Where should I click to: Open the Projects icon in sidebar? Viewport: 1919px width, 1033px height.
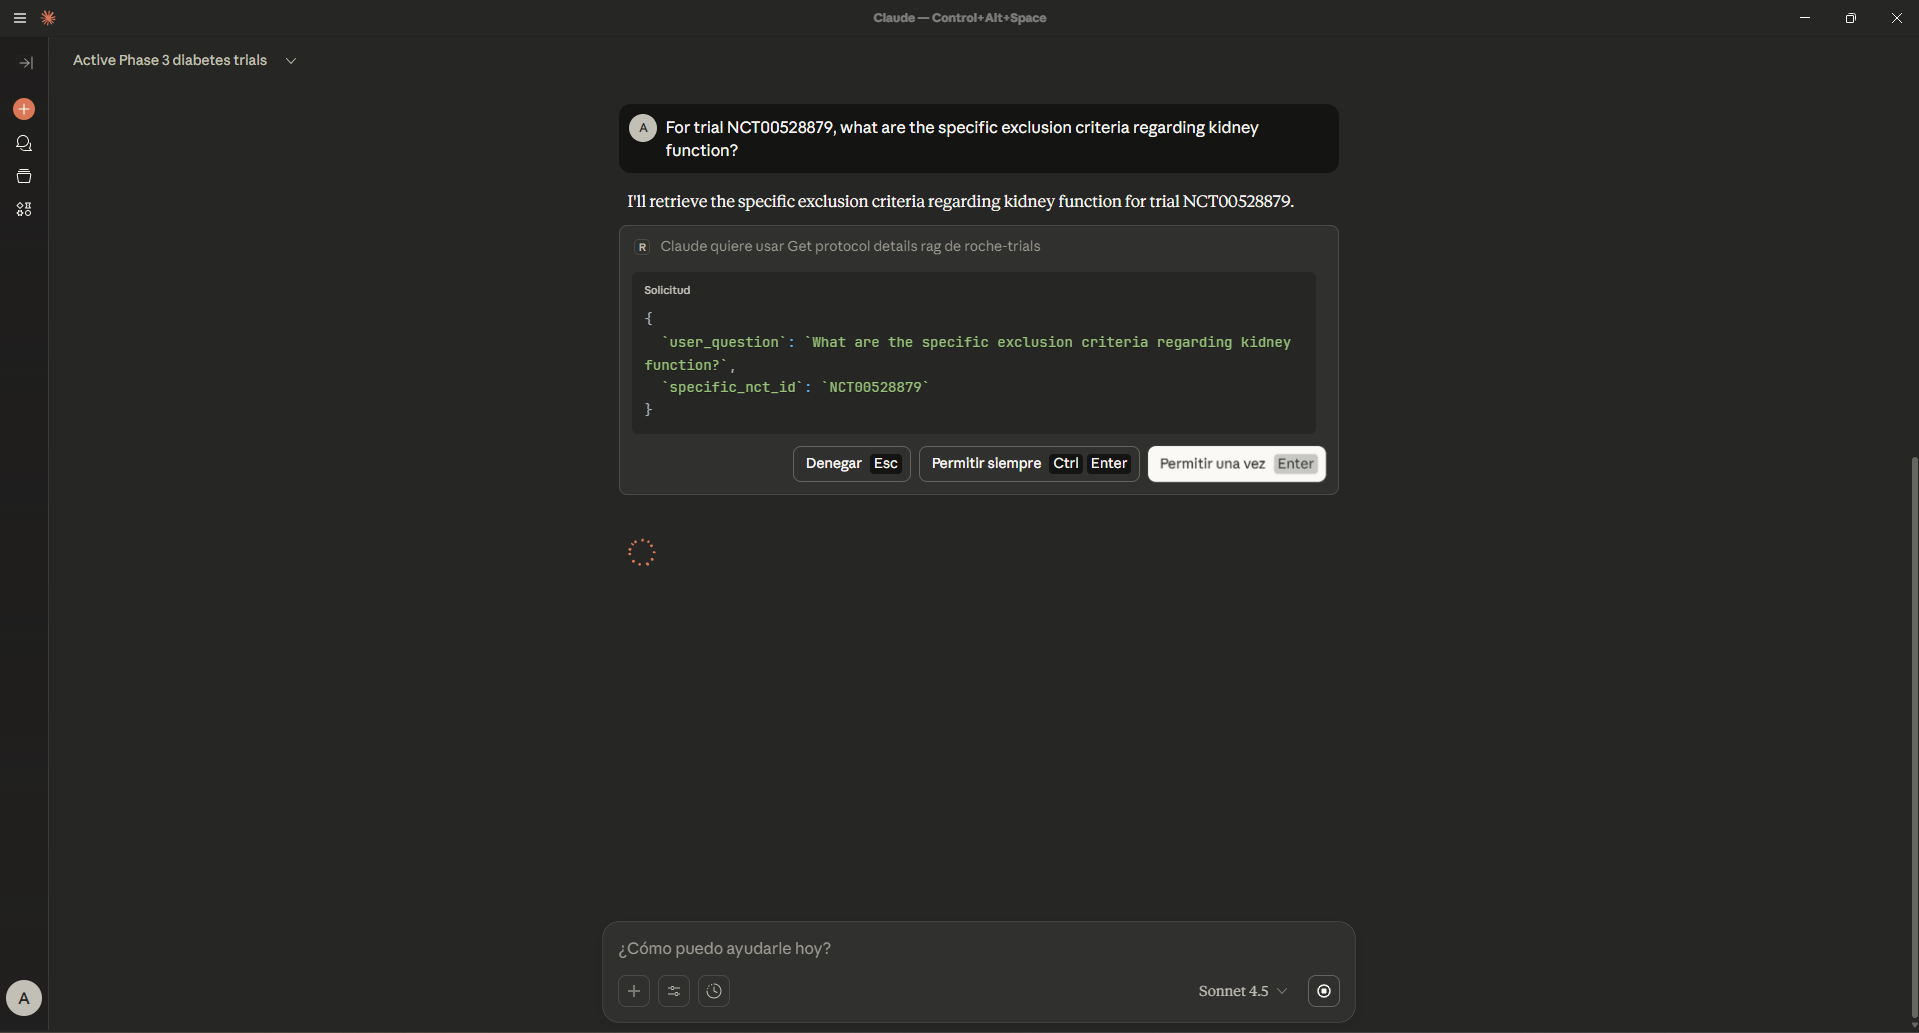coord(24,177)
